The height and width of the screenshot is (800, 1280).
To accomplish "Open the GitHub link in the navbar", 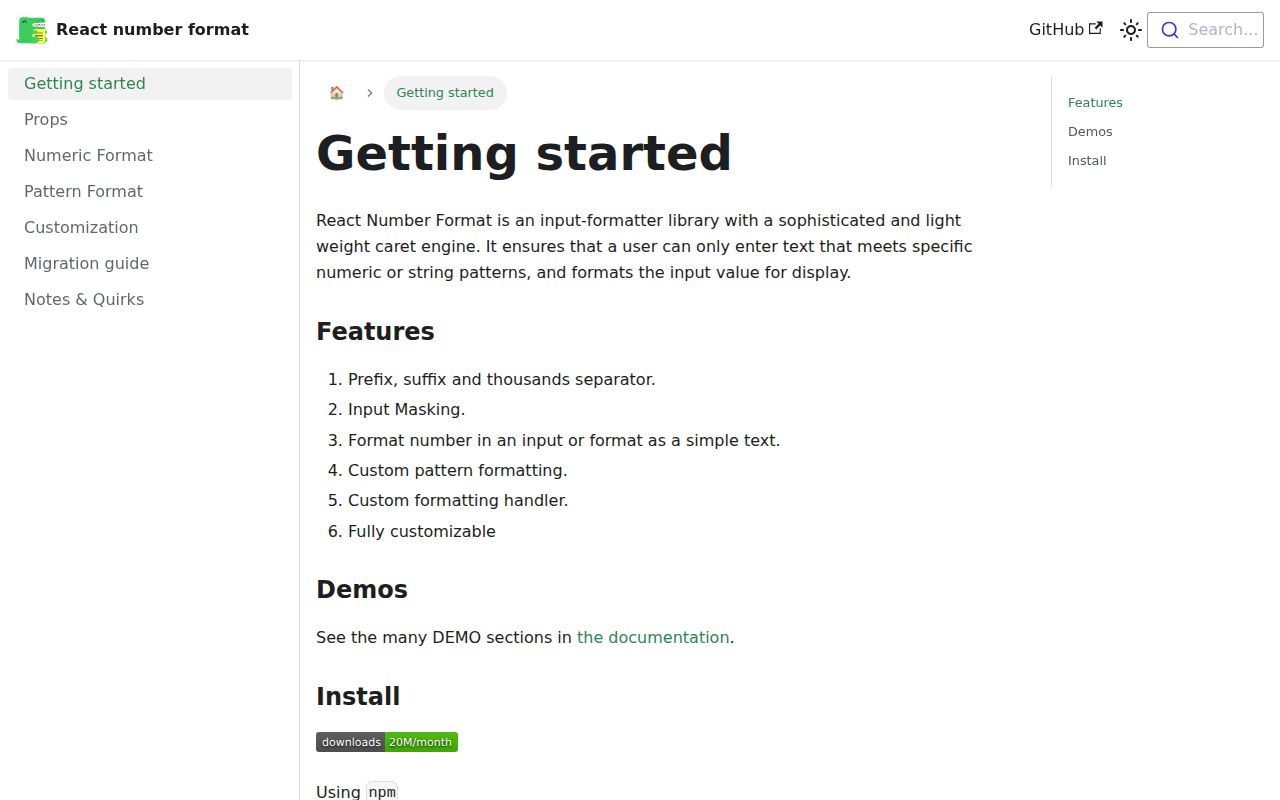I will click(x=1065, y=30).
